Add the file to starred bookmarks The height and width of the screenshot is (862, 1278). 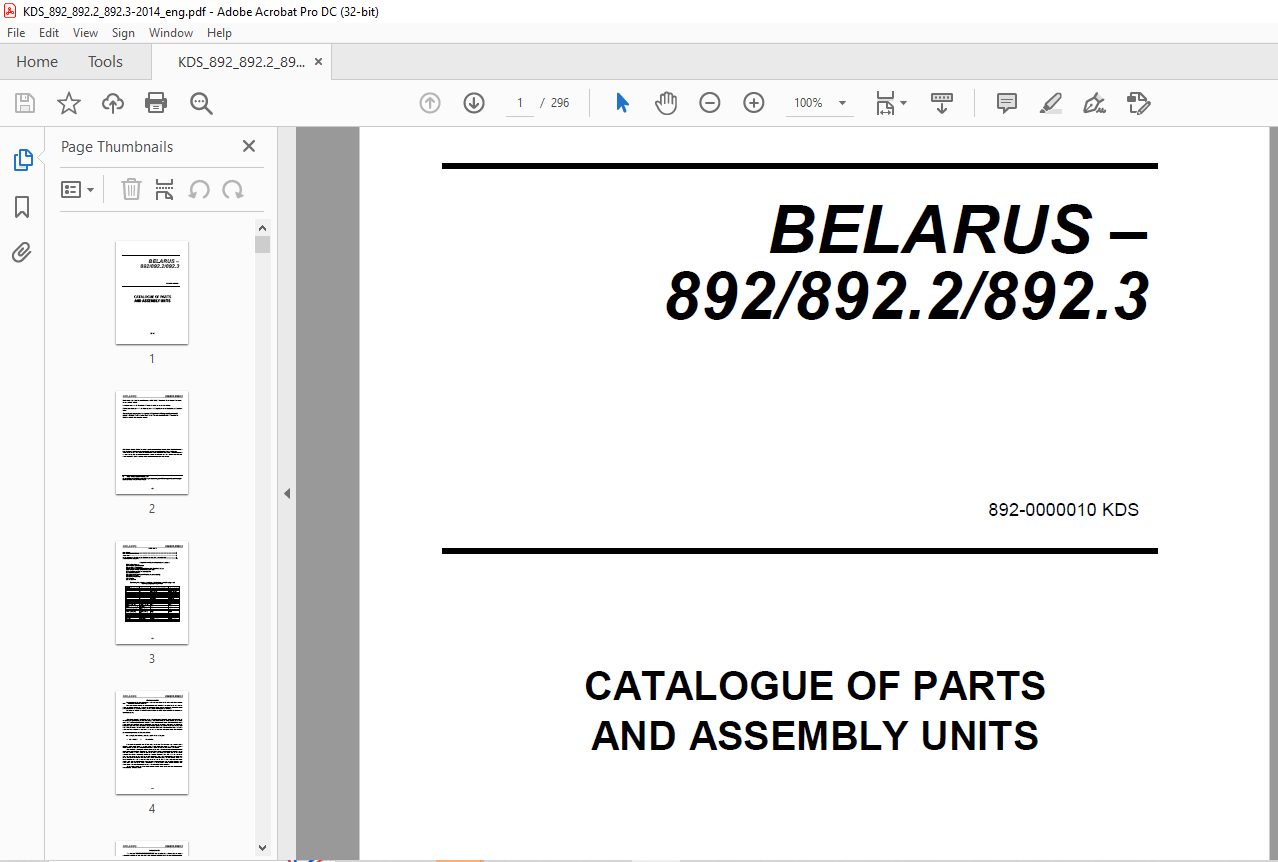point(69,103)
